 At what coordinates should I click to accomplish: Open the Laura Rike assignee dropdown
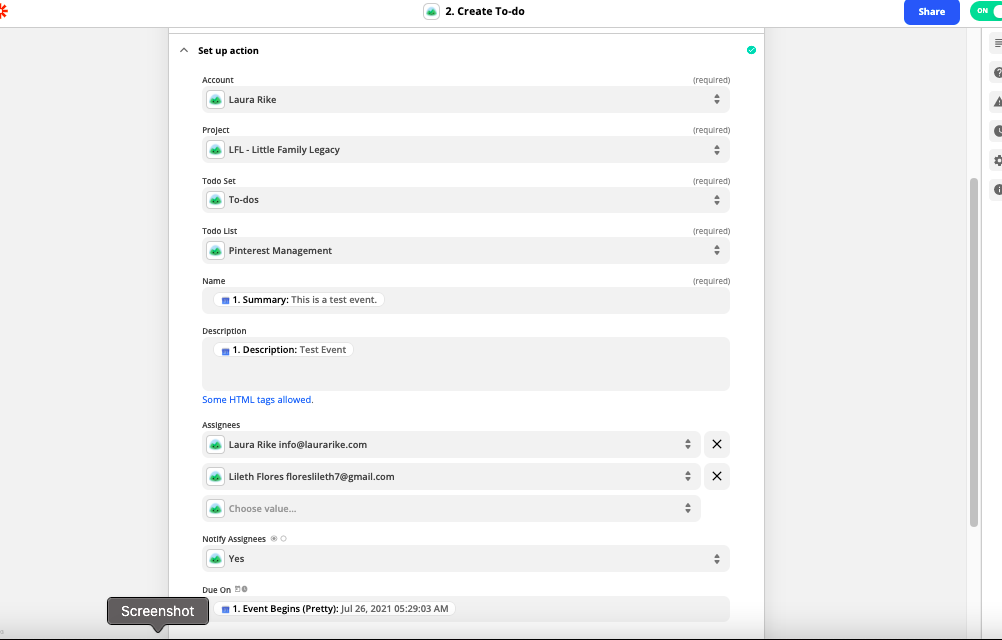click(451, 445)
